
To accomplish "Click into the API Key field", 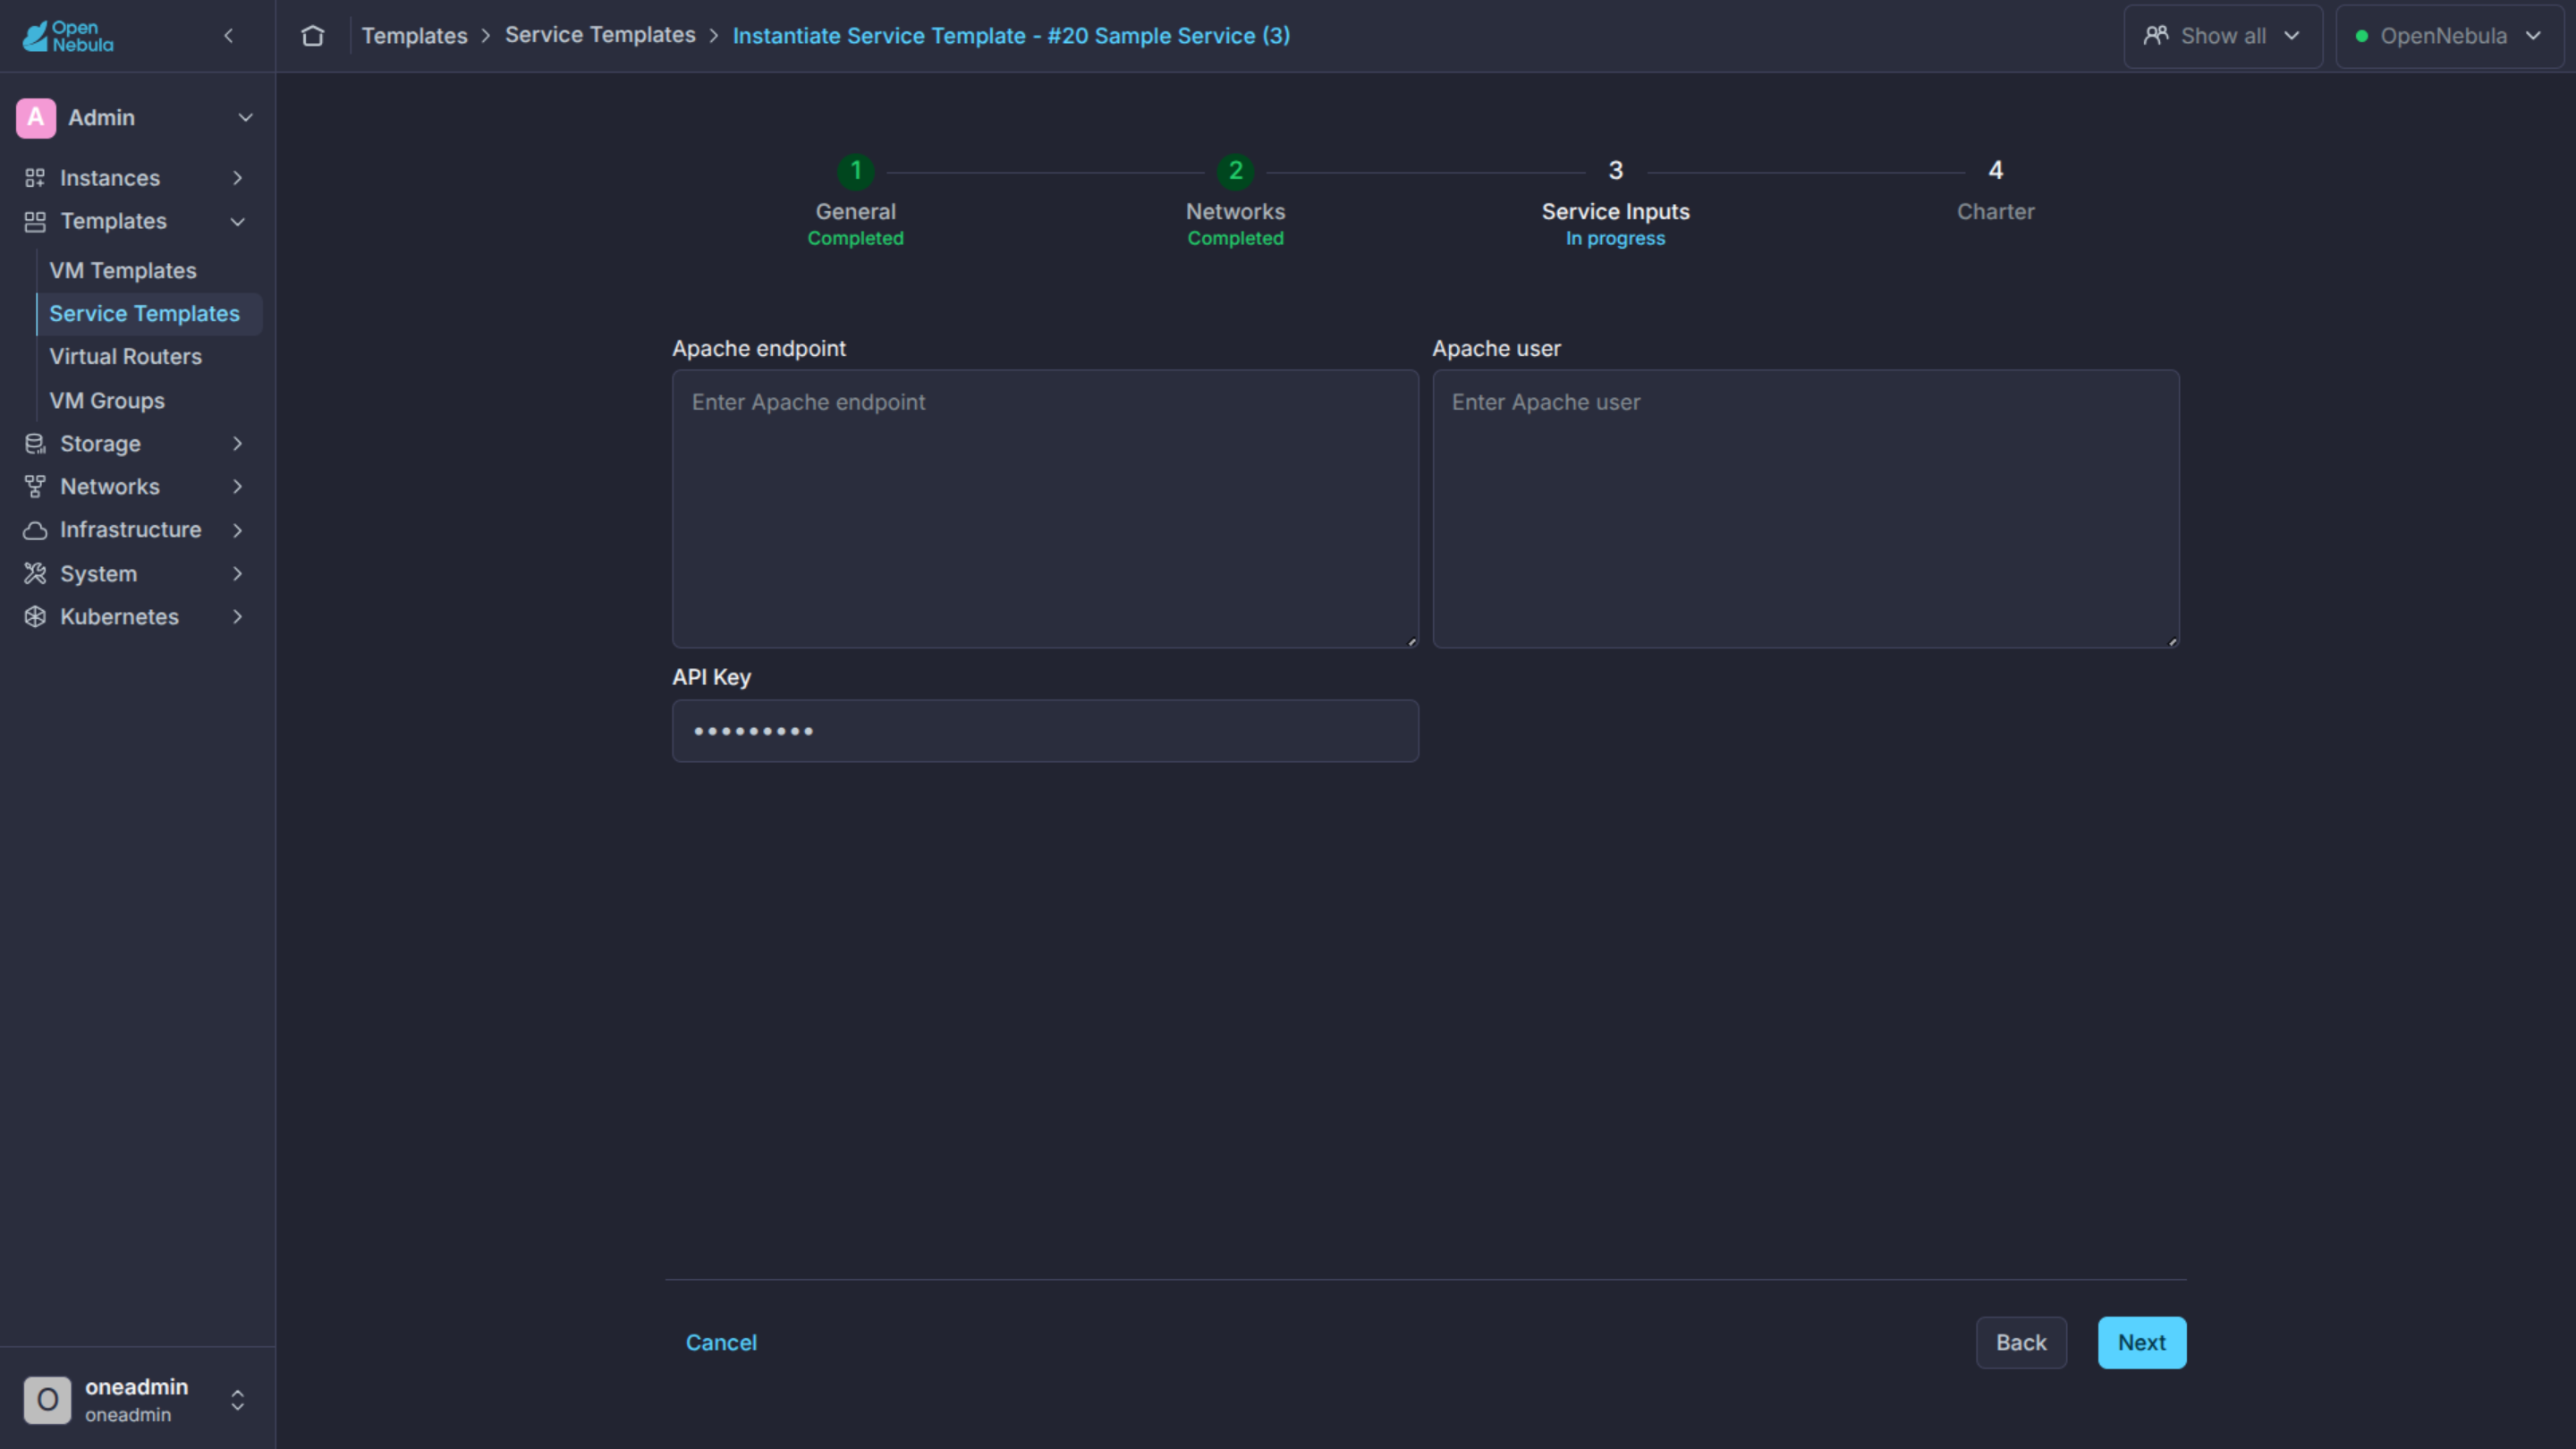I will click(x=1045, y=731).
